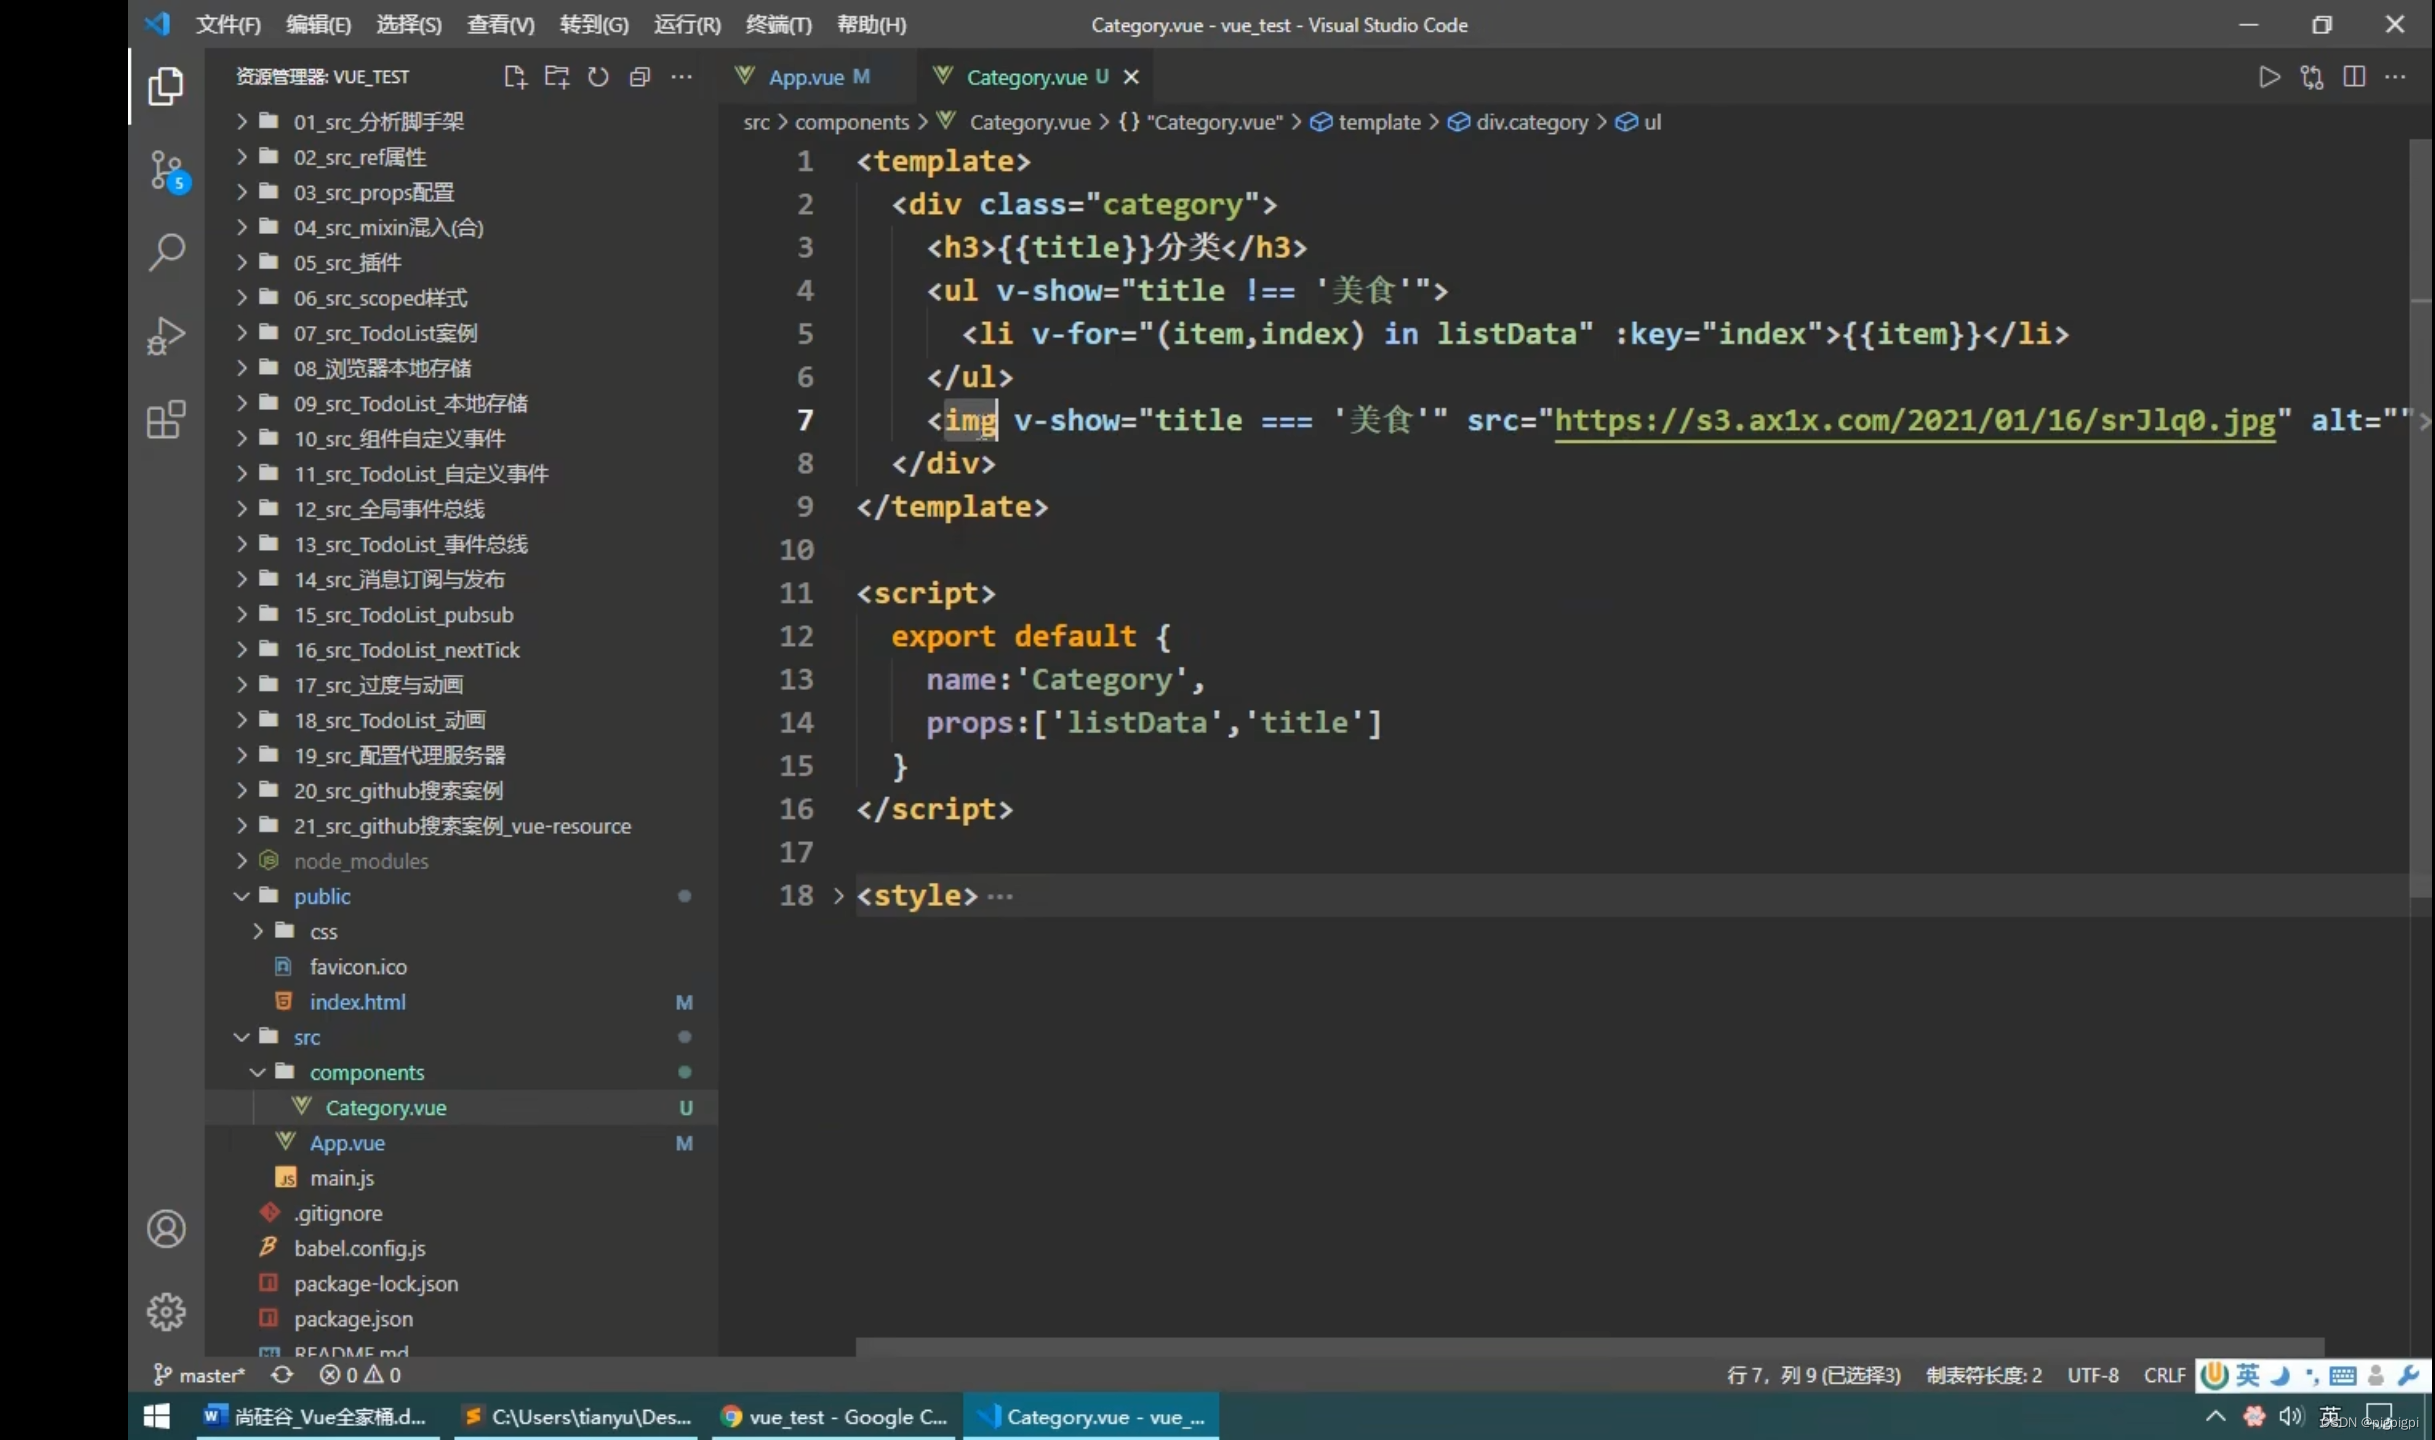Click the volume icon in system tray
The image size is (2435, 1440).
[x=2289, y=1416]
